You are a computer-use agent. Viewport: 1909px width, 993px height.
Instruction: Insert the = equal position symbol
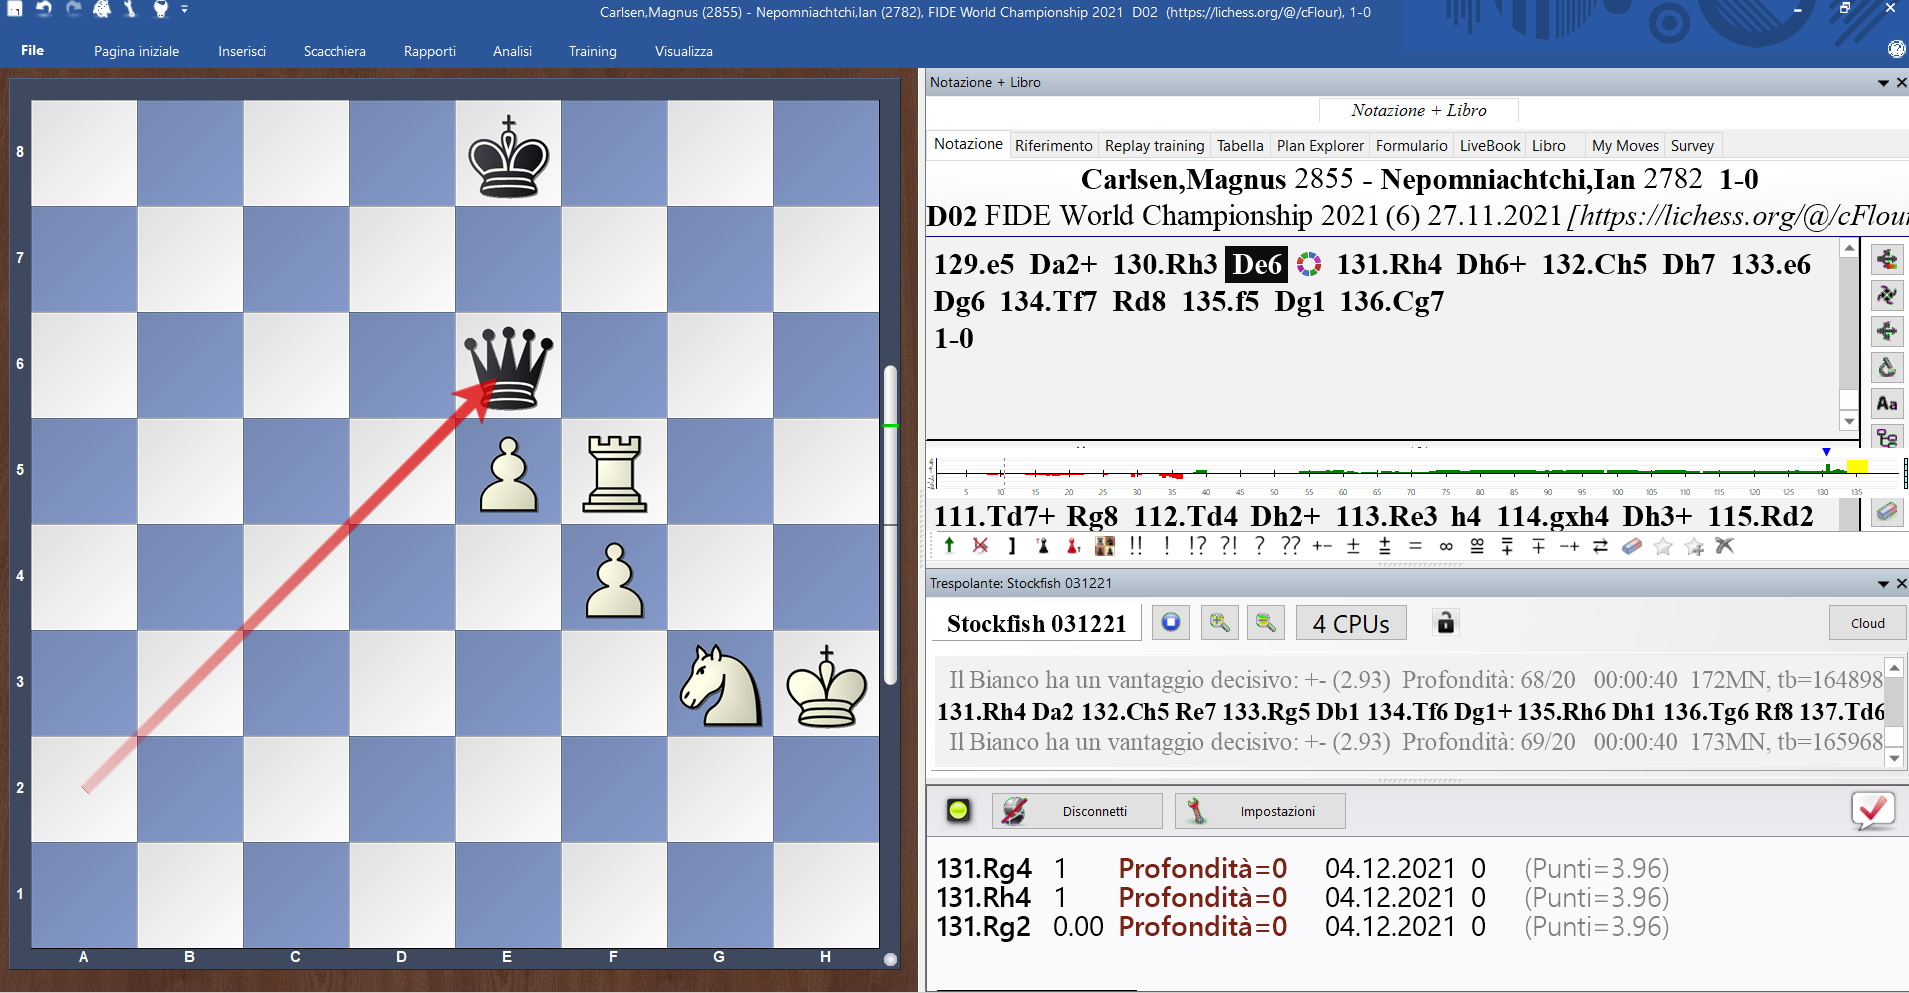1415,546
